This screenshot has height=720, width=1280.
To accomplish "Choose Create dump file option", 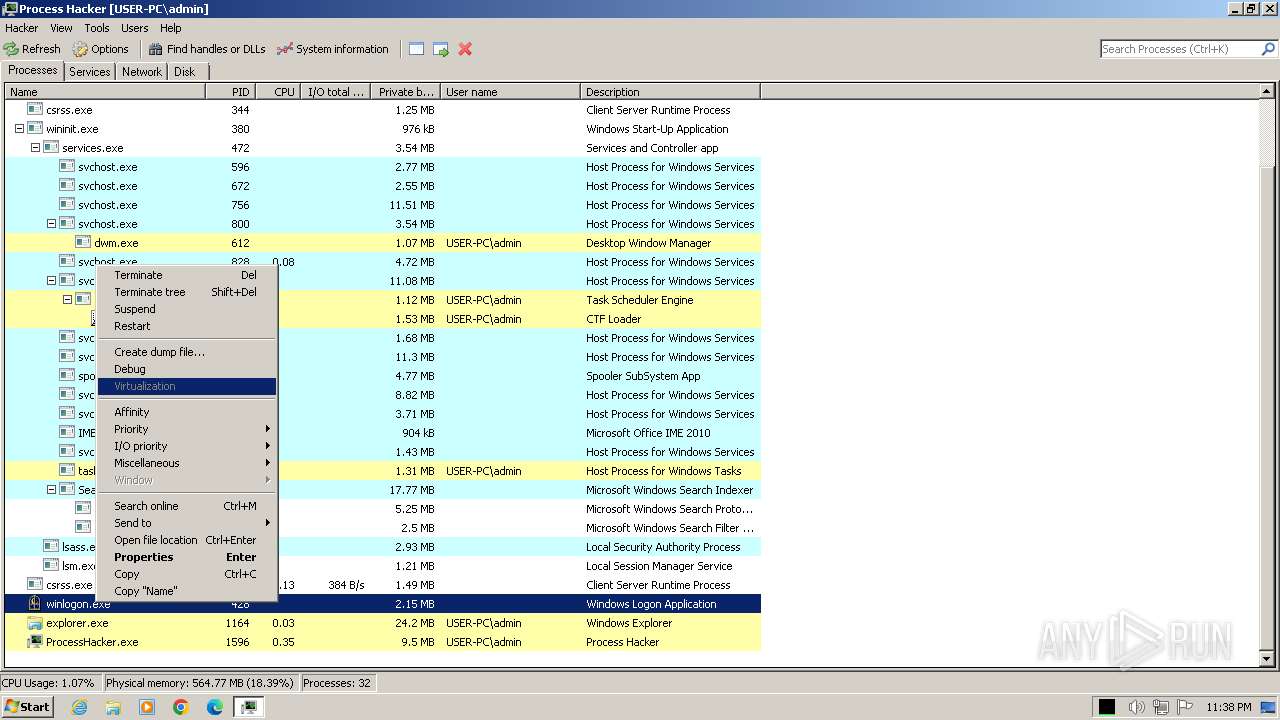I will (187, 352).
